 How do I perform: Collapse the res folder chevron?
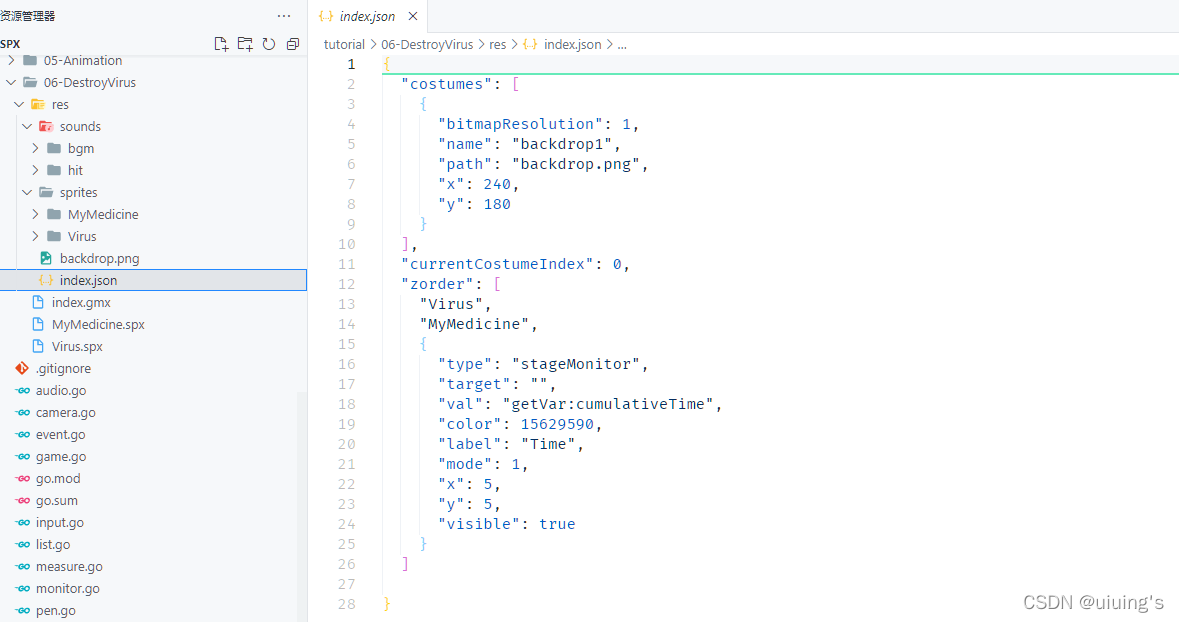20,104
